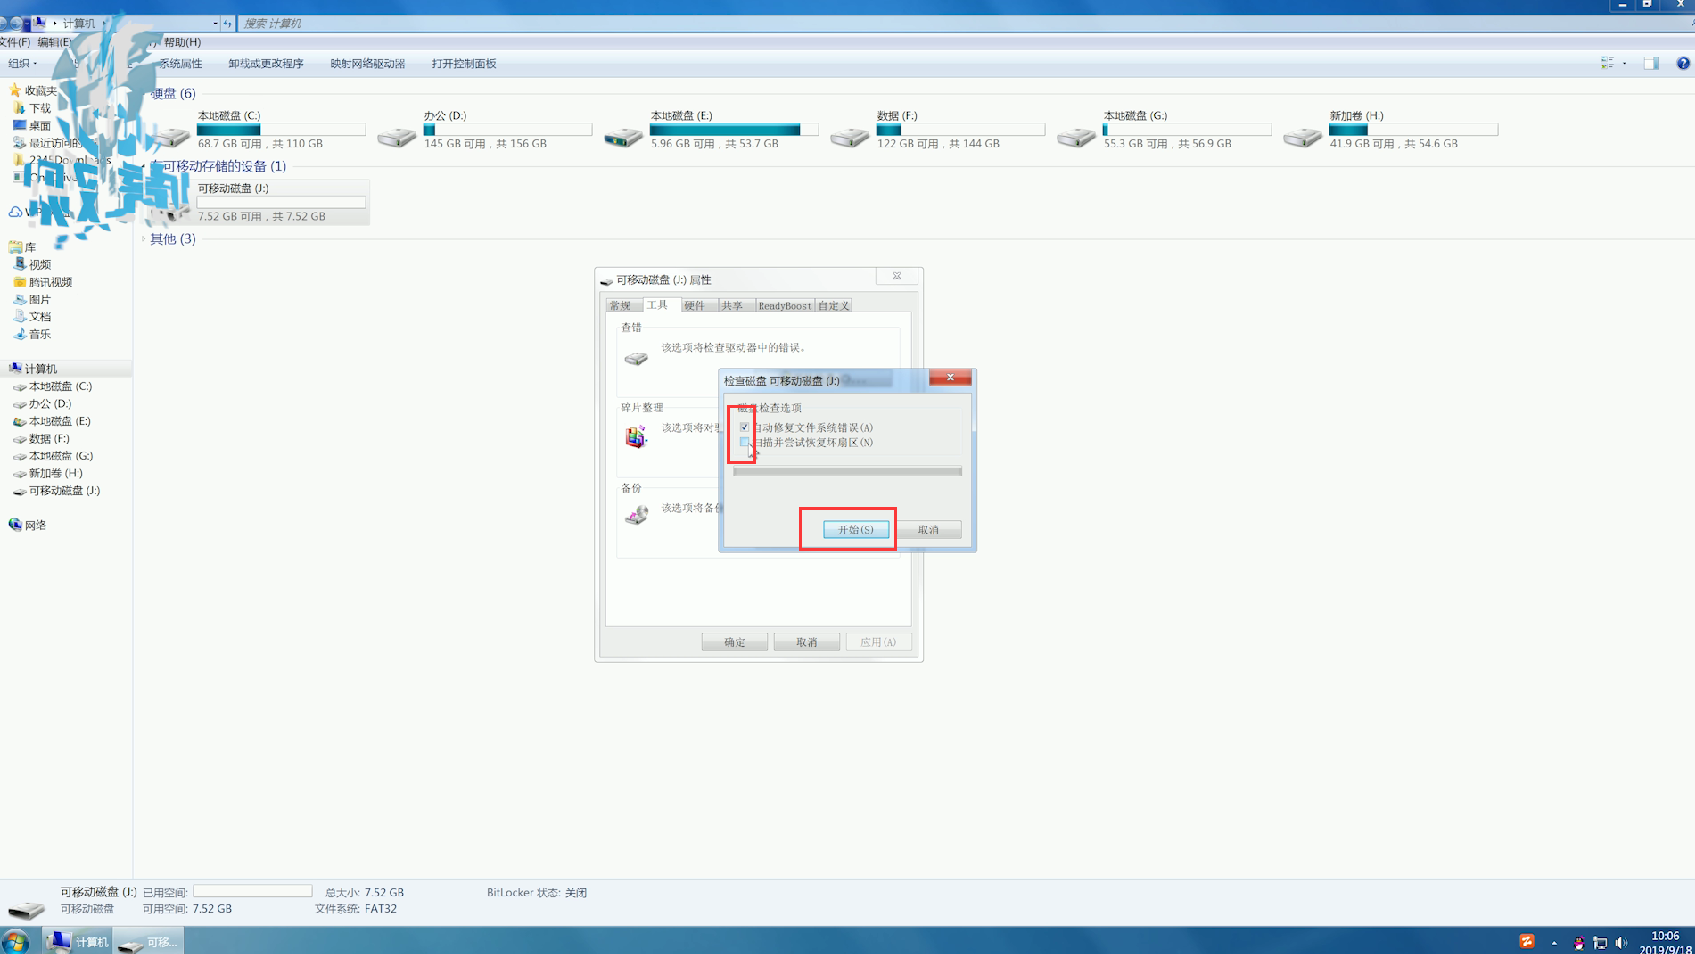Click the change view icon in toolbar

1607,63
